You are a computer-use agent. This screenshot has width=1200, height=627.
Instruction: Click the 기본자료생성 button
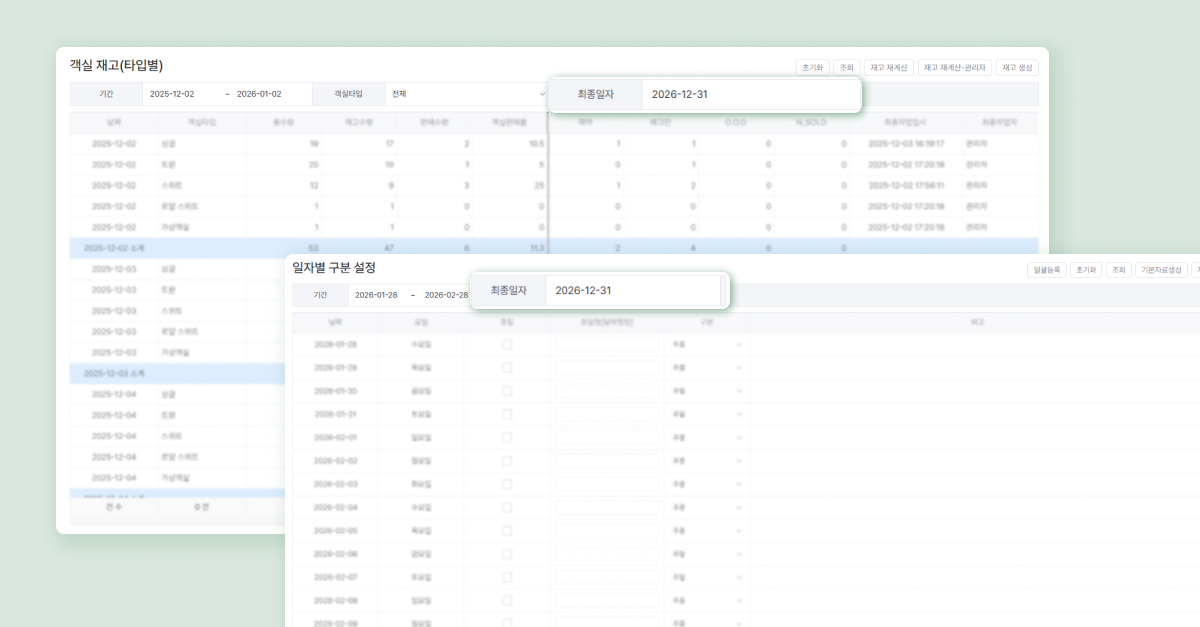1162,270
